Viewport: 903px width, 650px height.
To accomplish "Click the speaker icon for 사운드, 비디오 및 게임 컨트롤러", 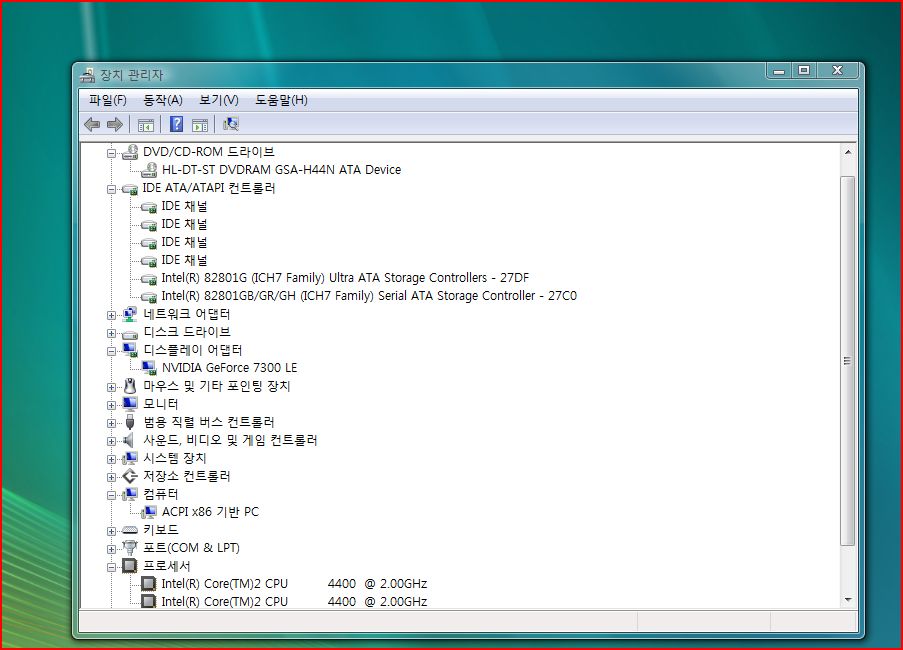I will 129,440.
